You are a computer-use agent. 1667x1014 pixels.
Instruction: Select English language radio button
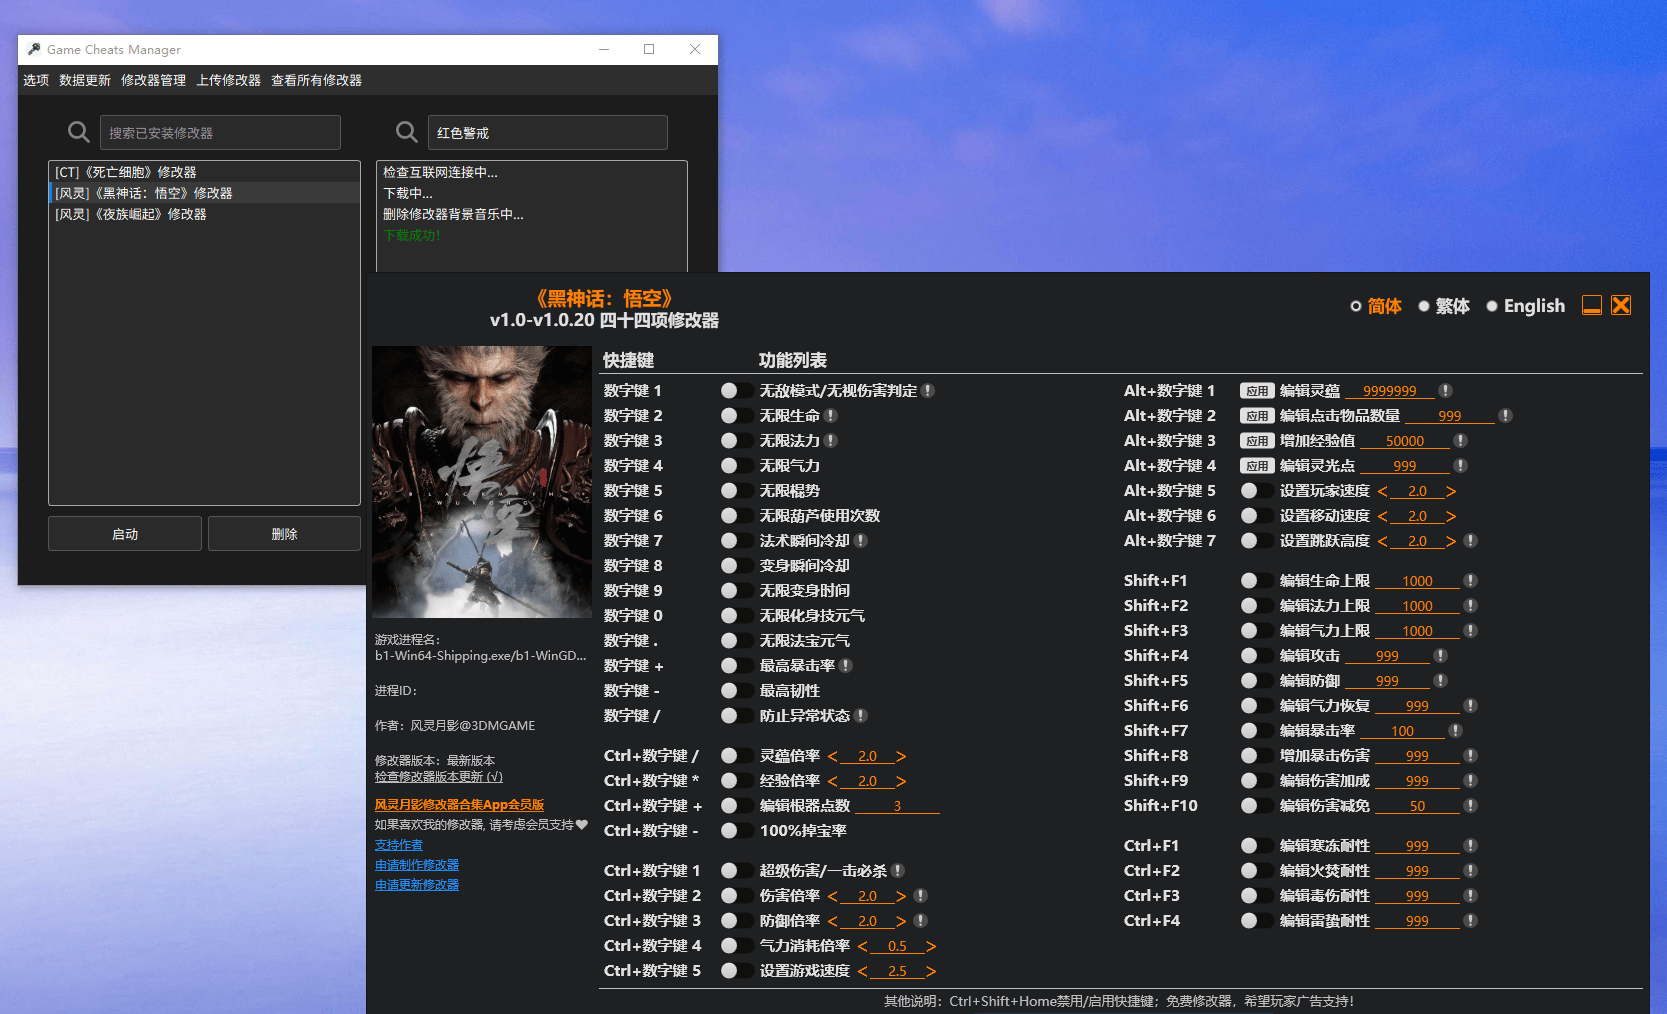pos(1492,306)
